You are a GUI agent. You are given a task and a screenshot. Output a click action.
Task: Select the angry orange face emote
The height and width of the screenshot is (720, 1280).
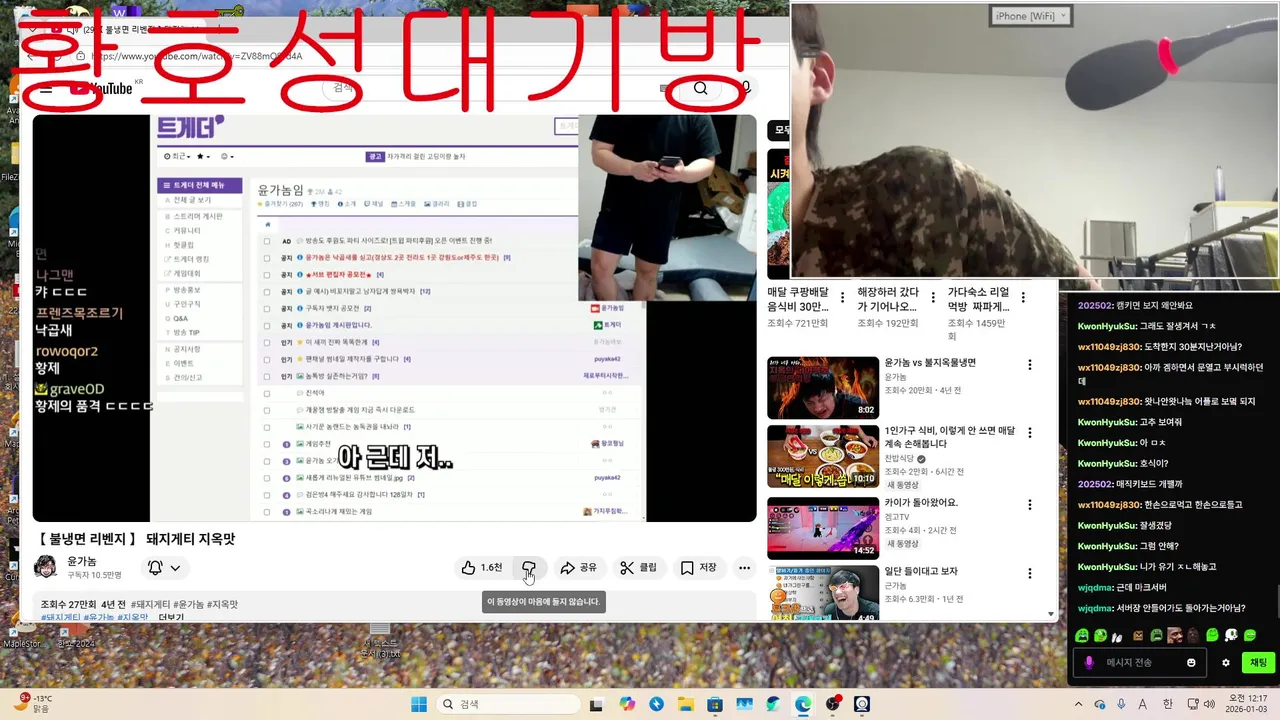pyautogui.click(x=1138, y=635)
